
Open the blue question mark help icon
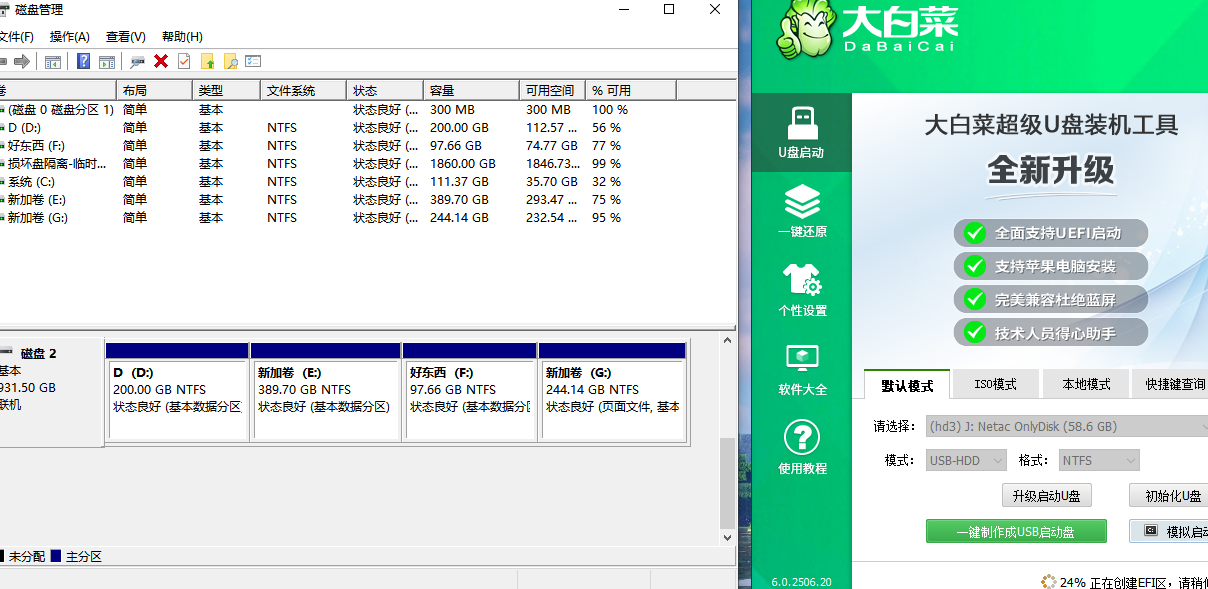[x=84, y=62]
